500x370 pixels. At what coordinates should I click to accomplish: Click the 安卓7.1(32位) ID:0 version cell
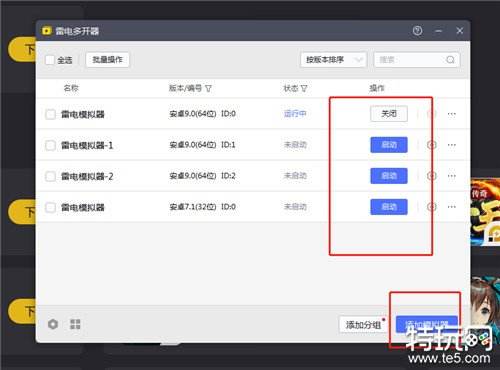[x=202, y=207]
